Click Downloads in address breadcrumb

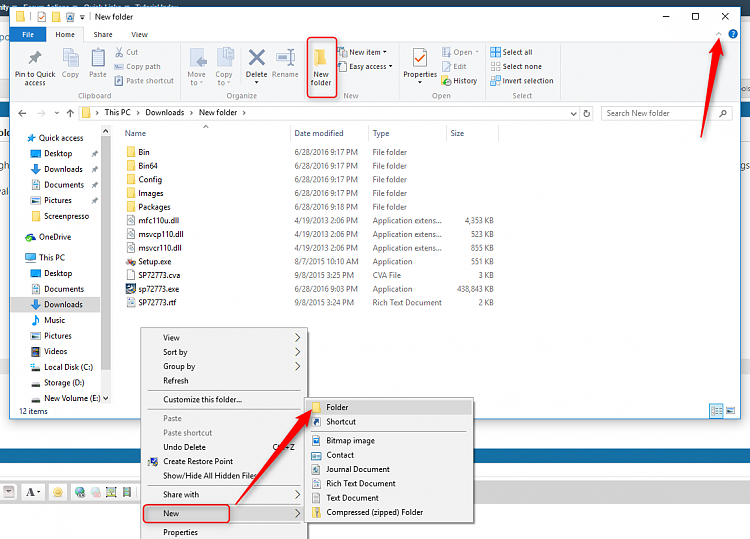click(165, 113)
